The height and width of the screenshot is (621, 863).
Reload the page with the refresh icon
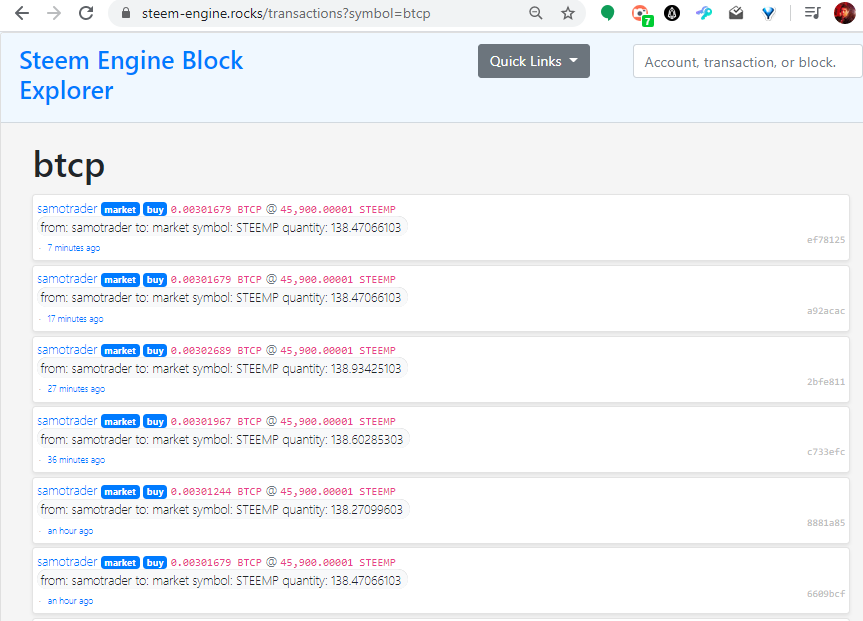(86, 13)
